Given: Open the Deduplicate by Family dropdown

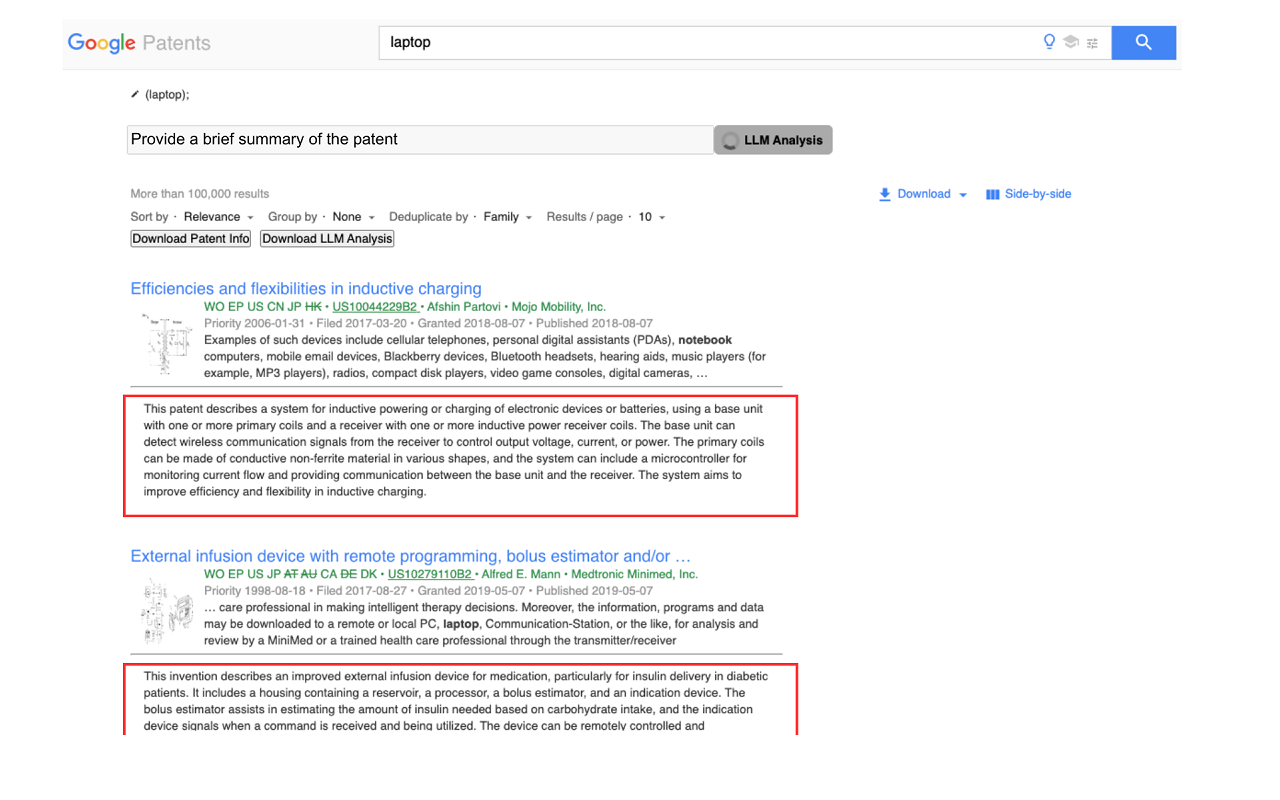Looking at the screenshot, I should (x=508, y=217).
